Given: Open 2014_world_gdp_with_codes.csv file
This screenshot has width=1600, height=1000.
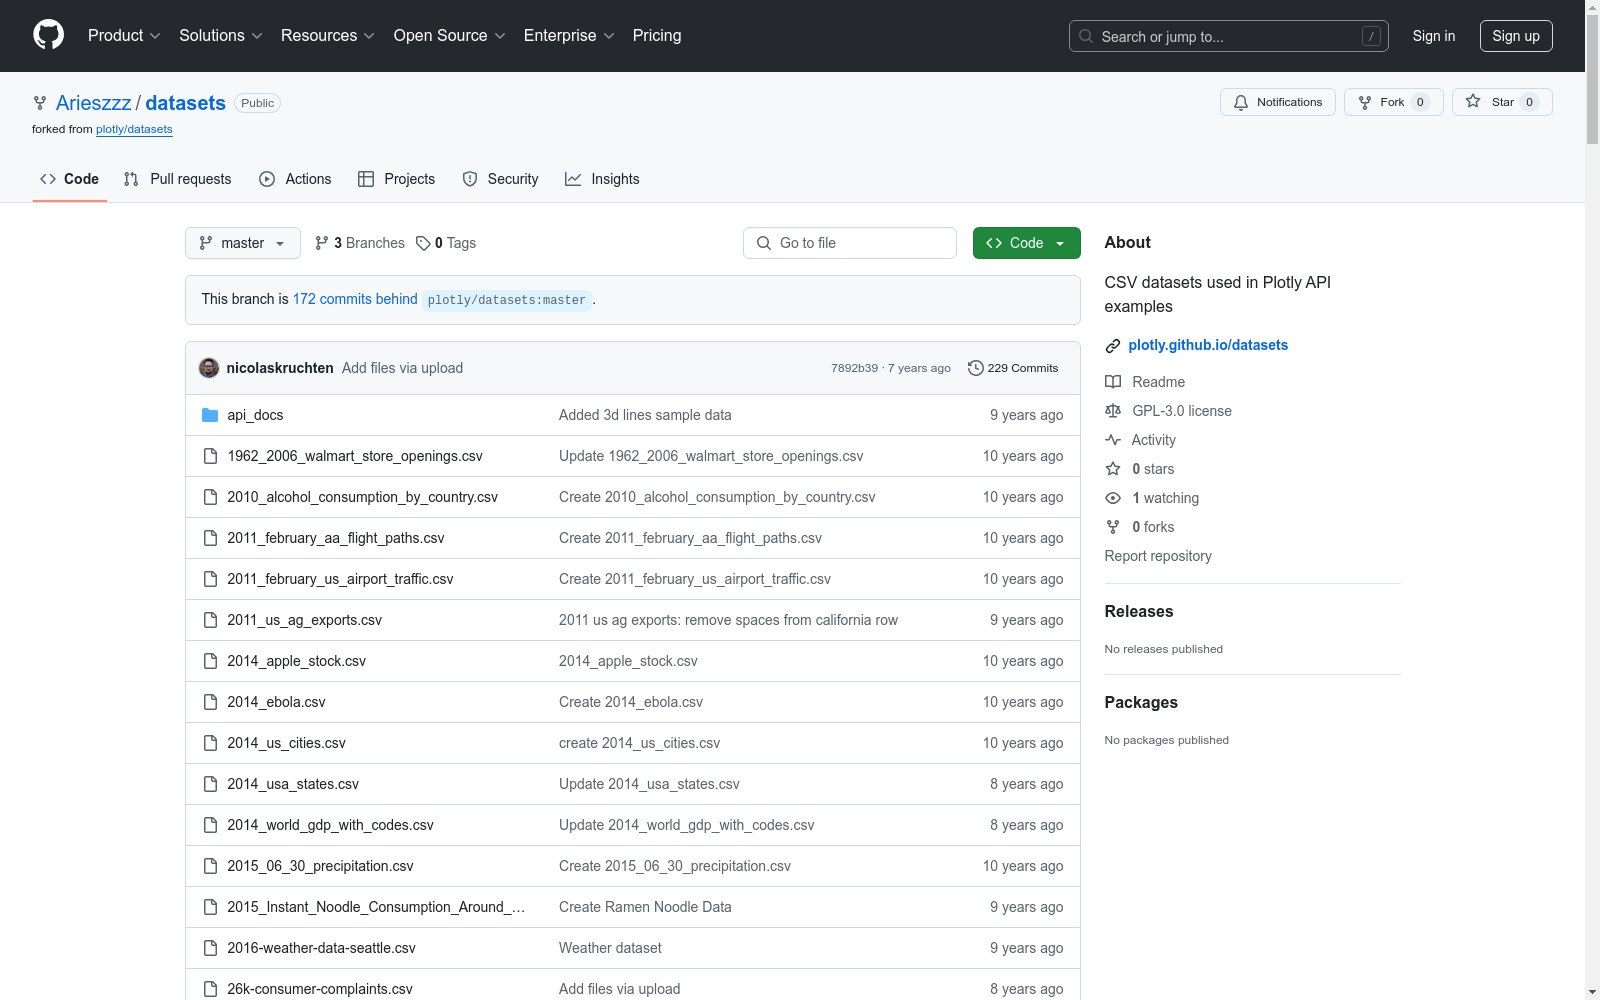Looking at the screenshot, I should [330, 825].
